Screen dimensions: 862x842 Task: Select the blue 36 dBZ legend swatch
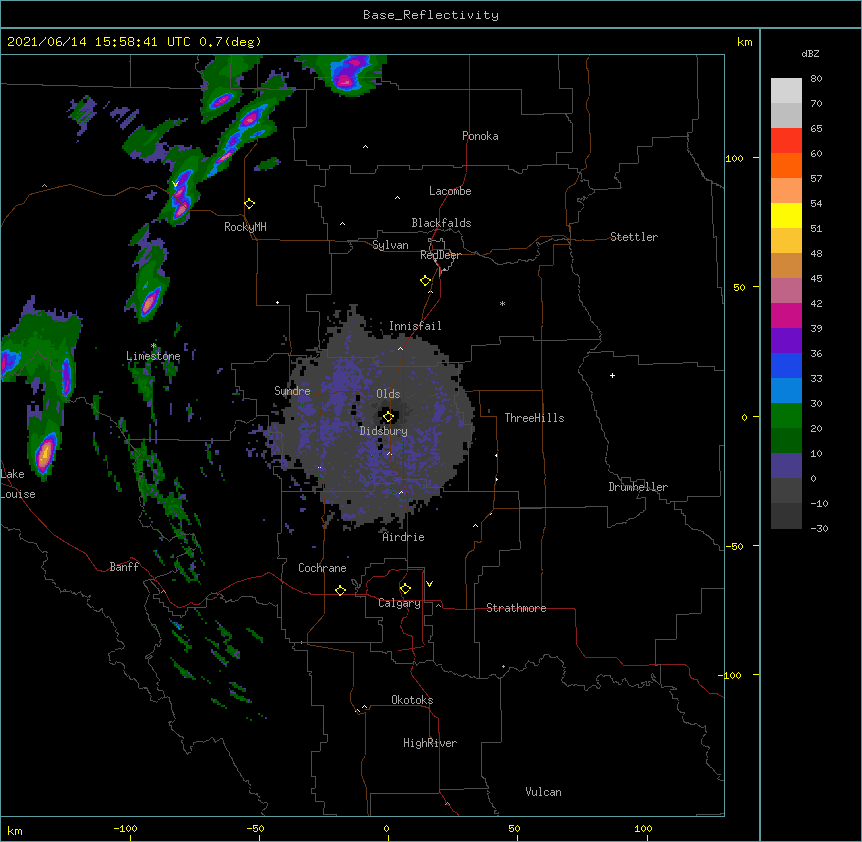(x=786, y=365)
